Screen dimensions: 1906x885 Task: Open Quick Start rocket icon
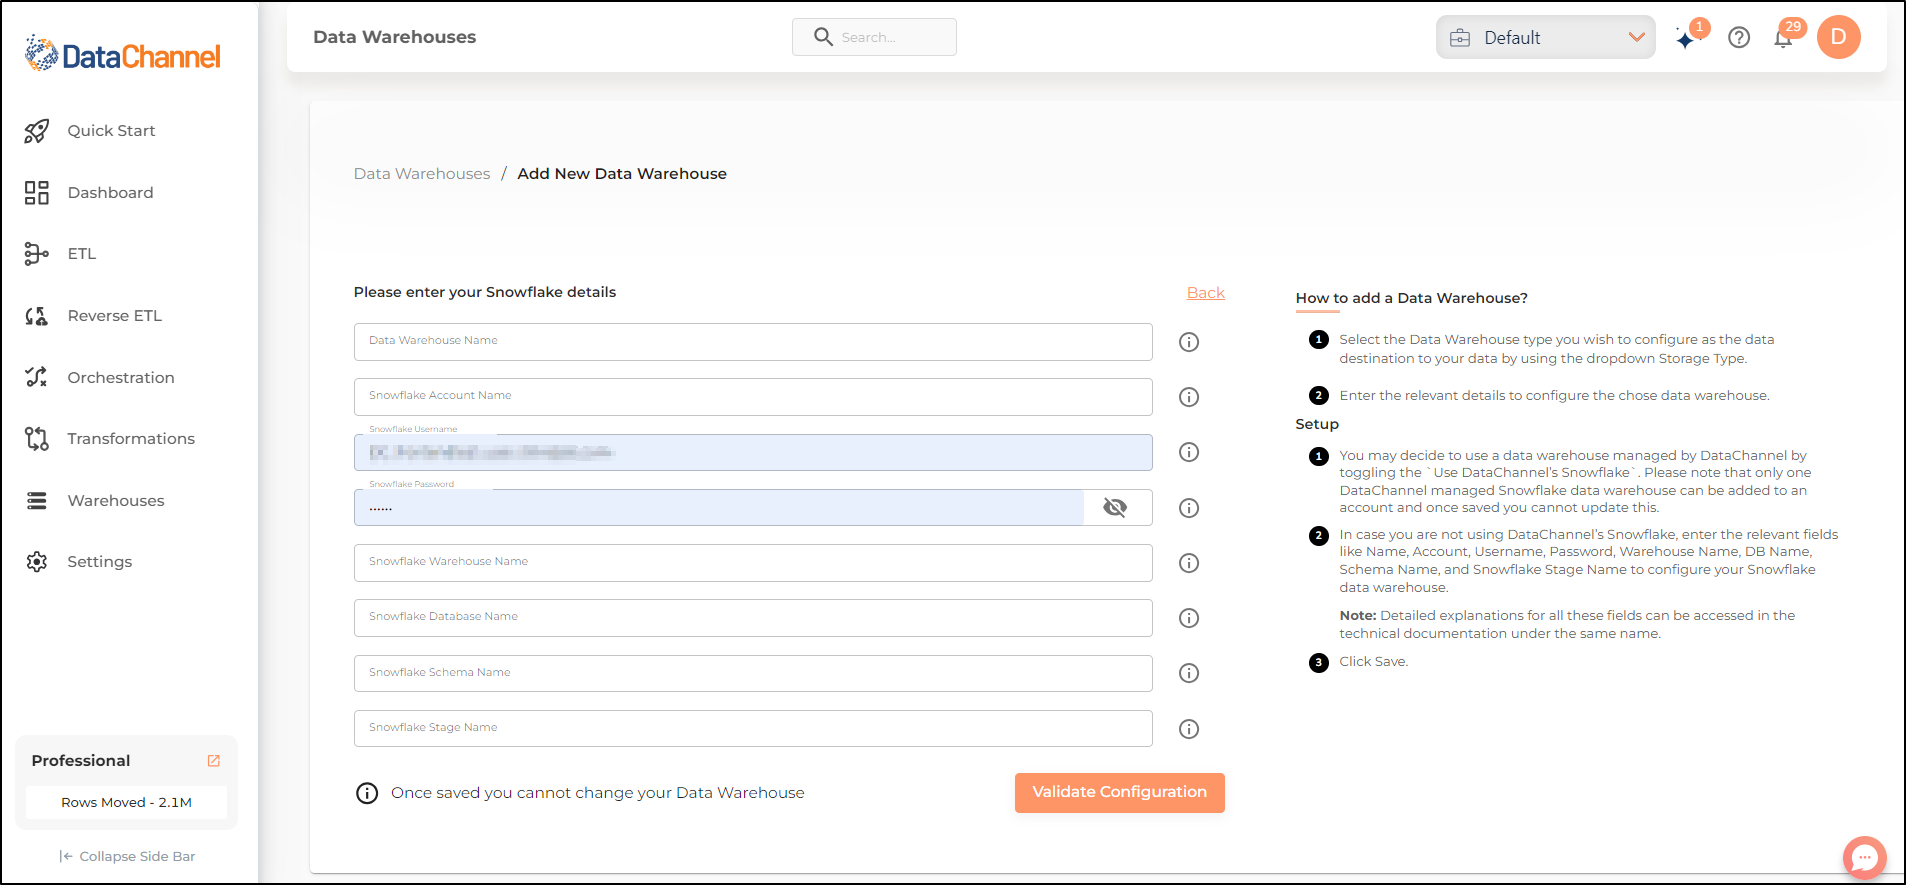[37, 131]
